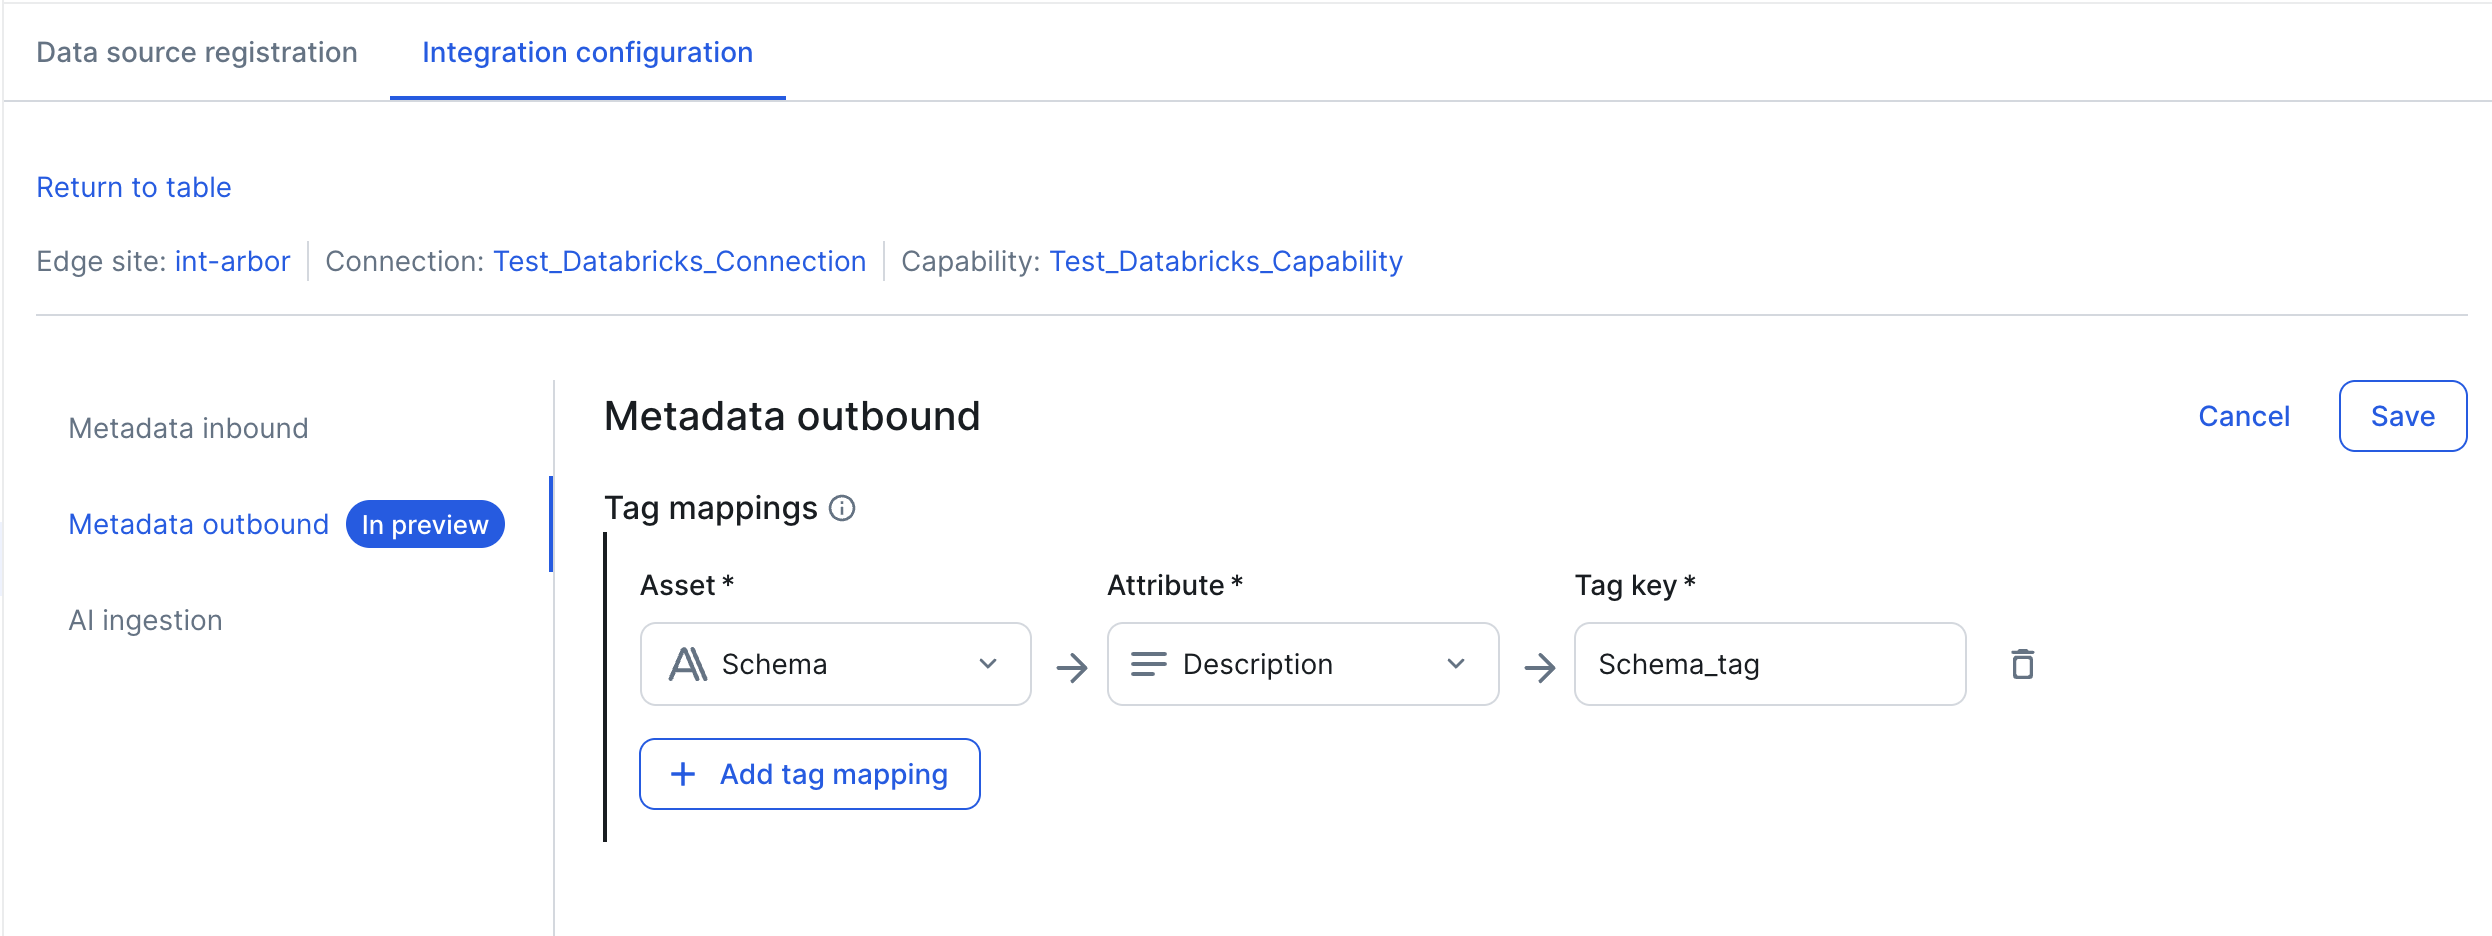
Task: Select Metadata outbound in the sidebar
Action: point(198,524)
